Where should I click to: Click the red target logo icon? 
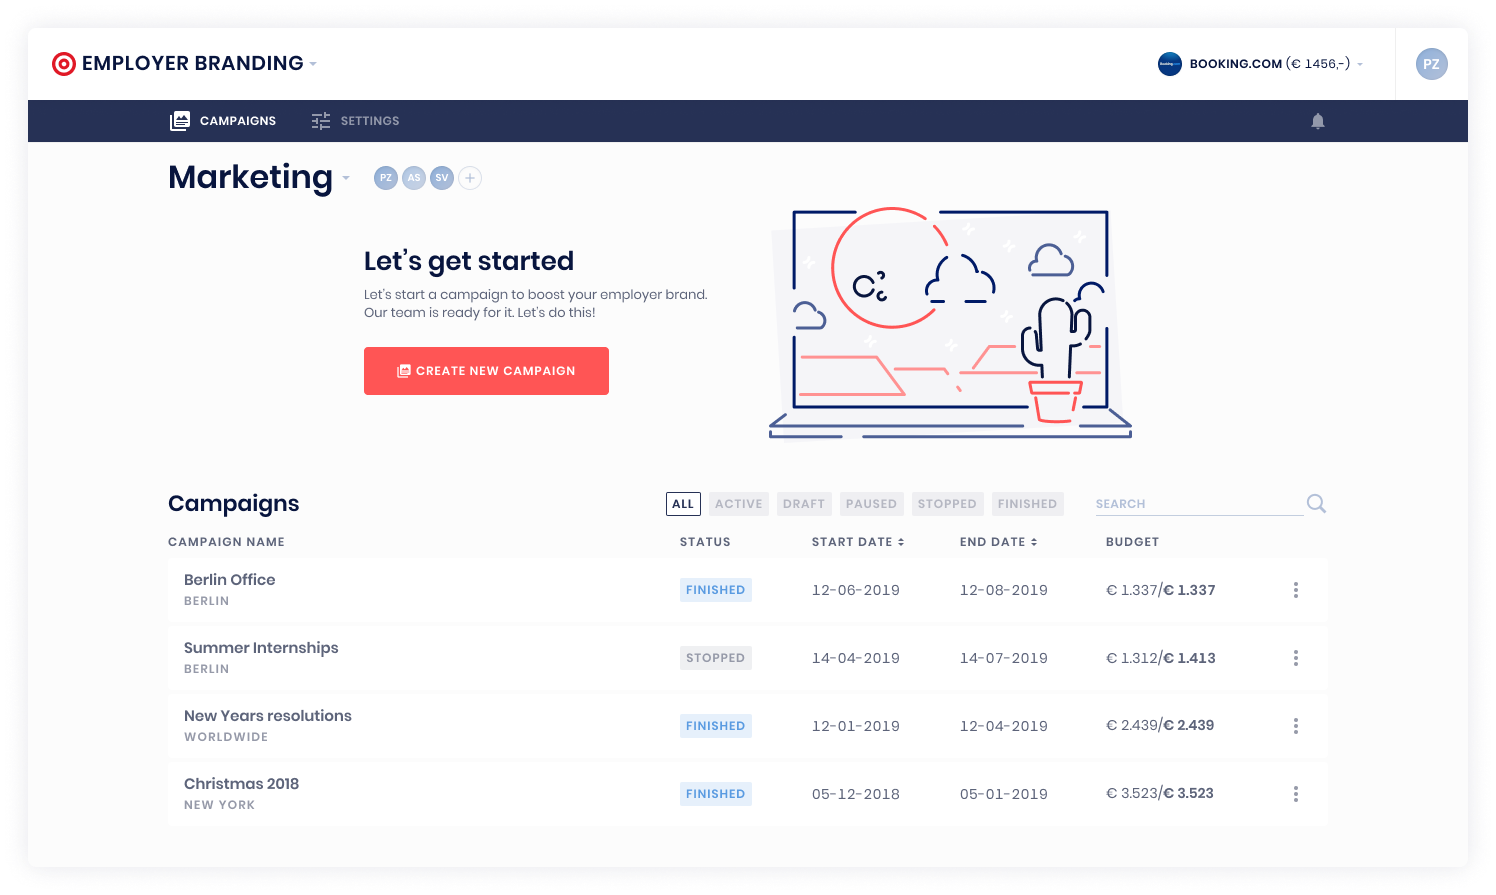[64, 64]
